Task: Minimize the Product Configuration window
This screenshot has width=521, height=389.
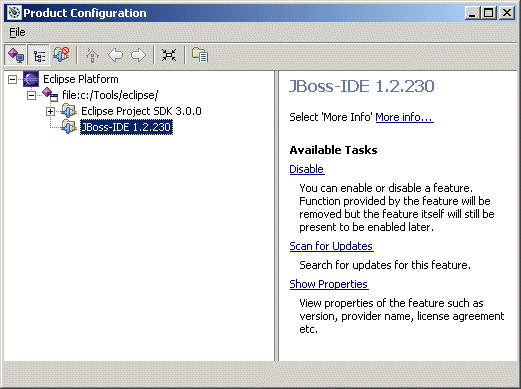Action: pyautogui.click(x=472, y=13)
